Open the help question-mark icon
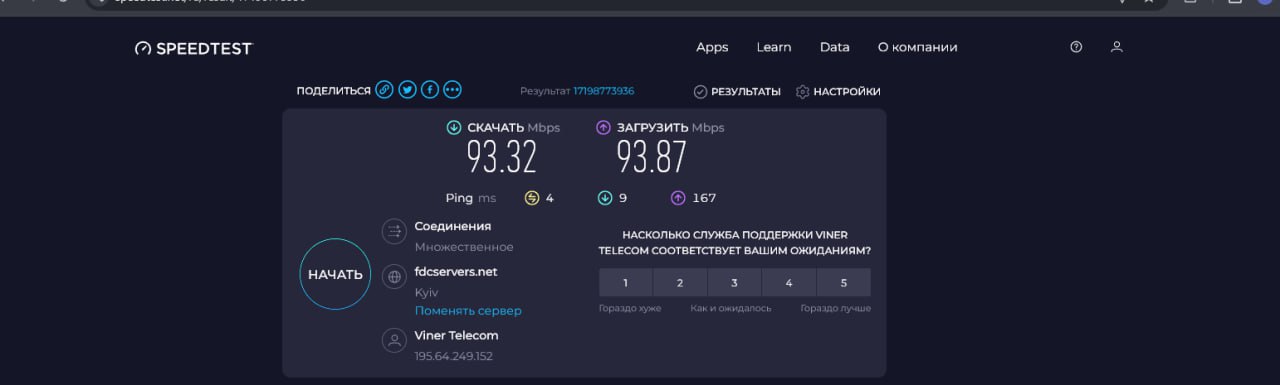Screen dimensions: 1280x385 pos(1076,47)
